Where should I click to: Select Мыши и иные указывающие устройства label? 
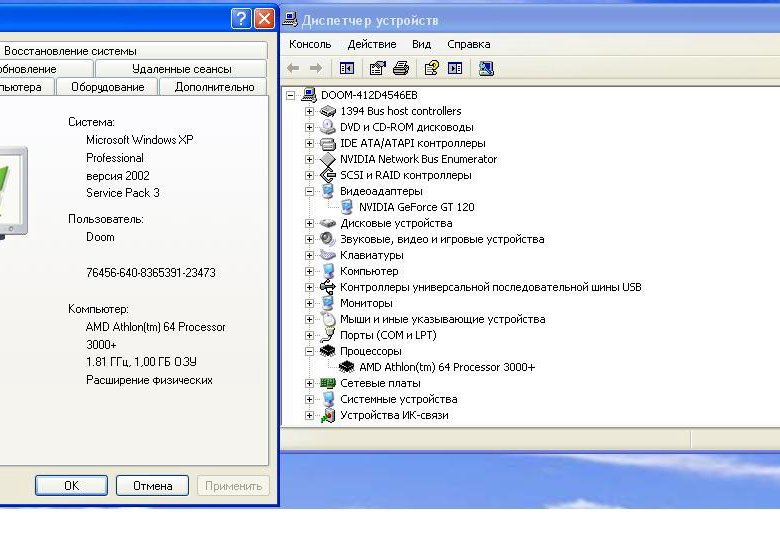coord(443,319)
